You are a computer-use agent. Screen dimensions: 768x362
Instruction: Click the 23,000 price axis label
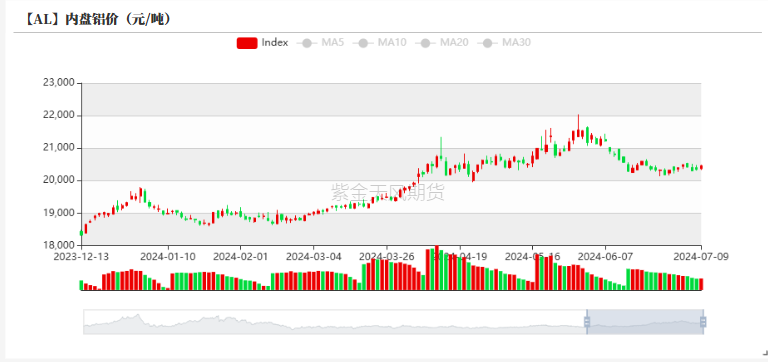pos(59,83)
